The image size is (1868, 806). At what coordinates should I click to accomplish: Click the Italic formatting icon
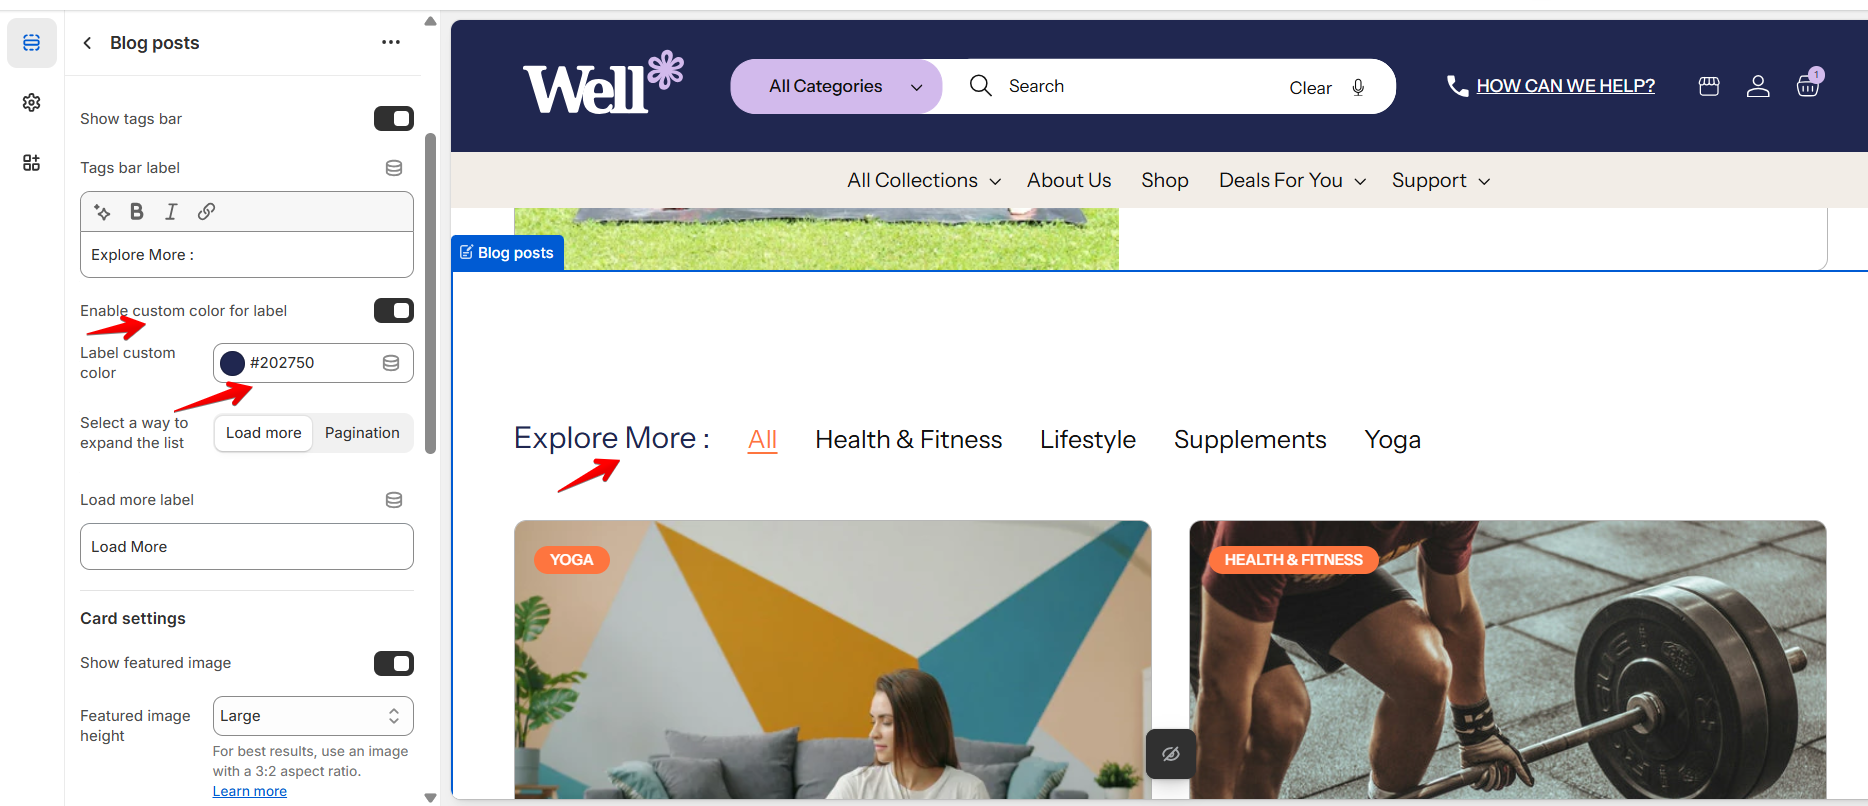[x=171, y=211]
